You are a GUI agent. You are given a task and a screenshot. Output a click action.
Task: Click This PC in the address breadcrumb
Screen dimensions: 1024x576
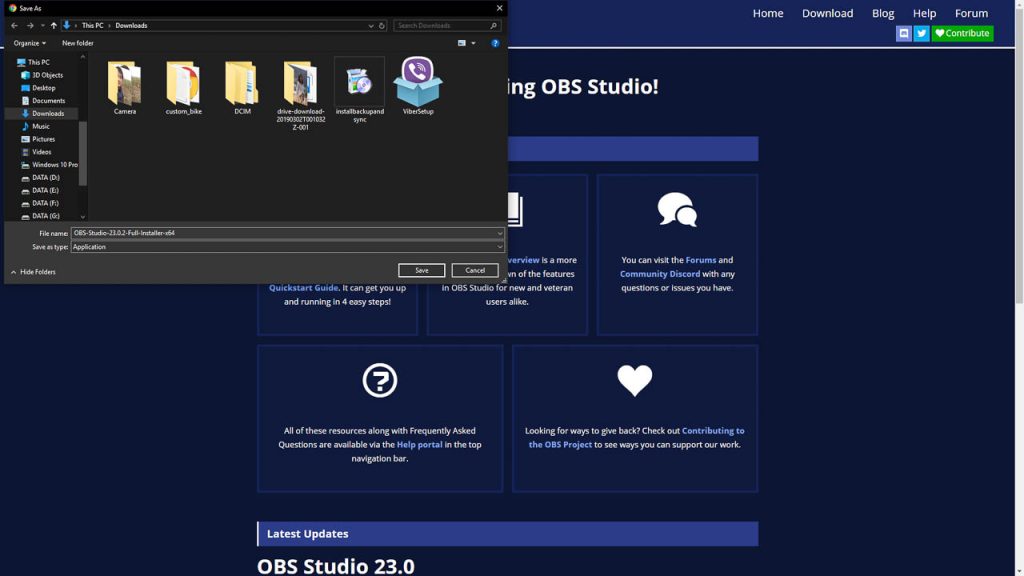click(92, 25)
